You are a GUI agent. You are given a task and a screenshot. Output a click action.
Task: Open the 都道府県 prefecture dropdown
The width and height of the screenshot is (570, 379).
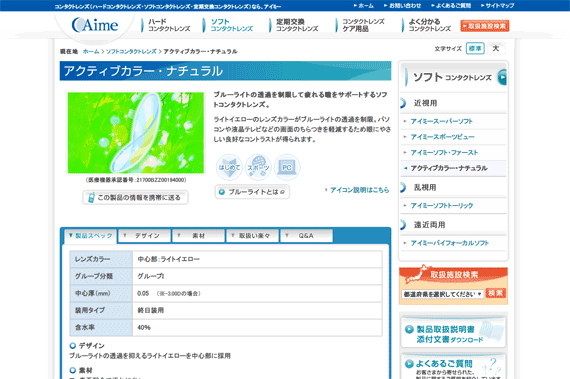coord(442,294)
